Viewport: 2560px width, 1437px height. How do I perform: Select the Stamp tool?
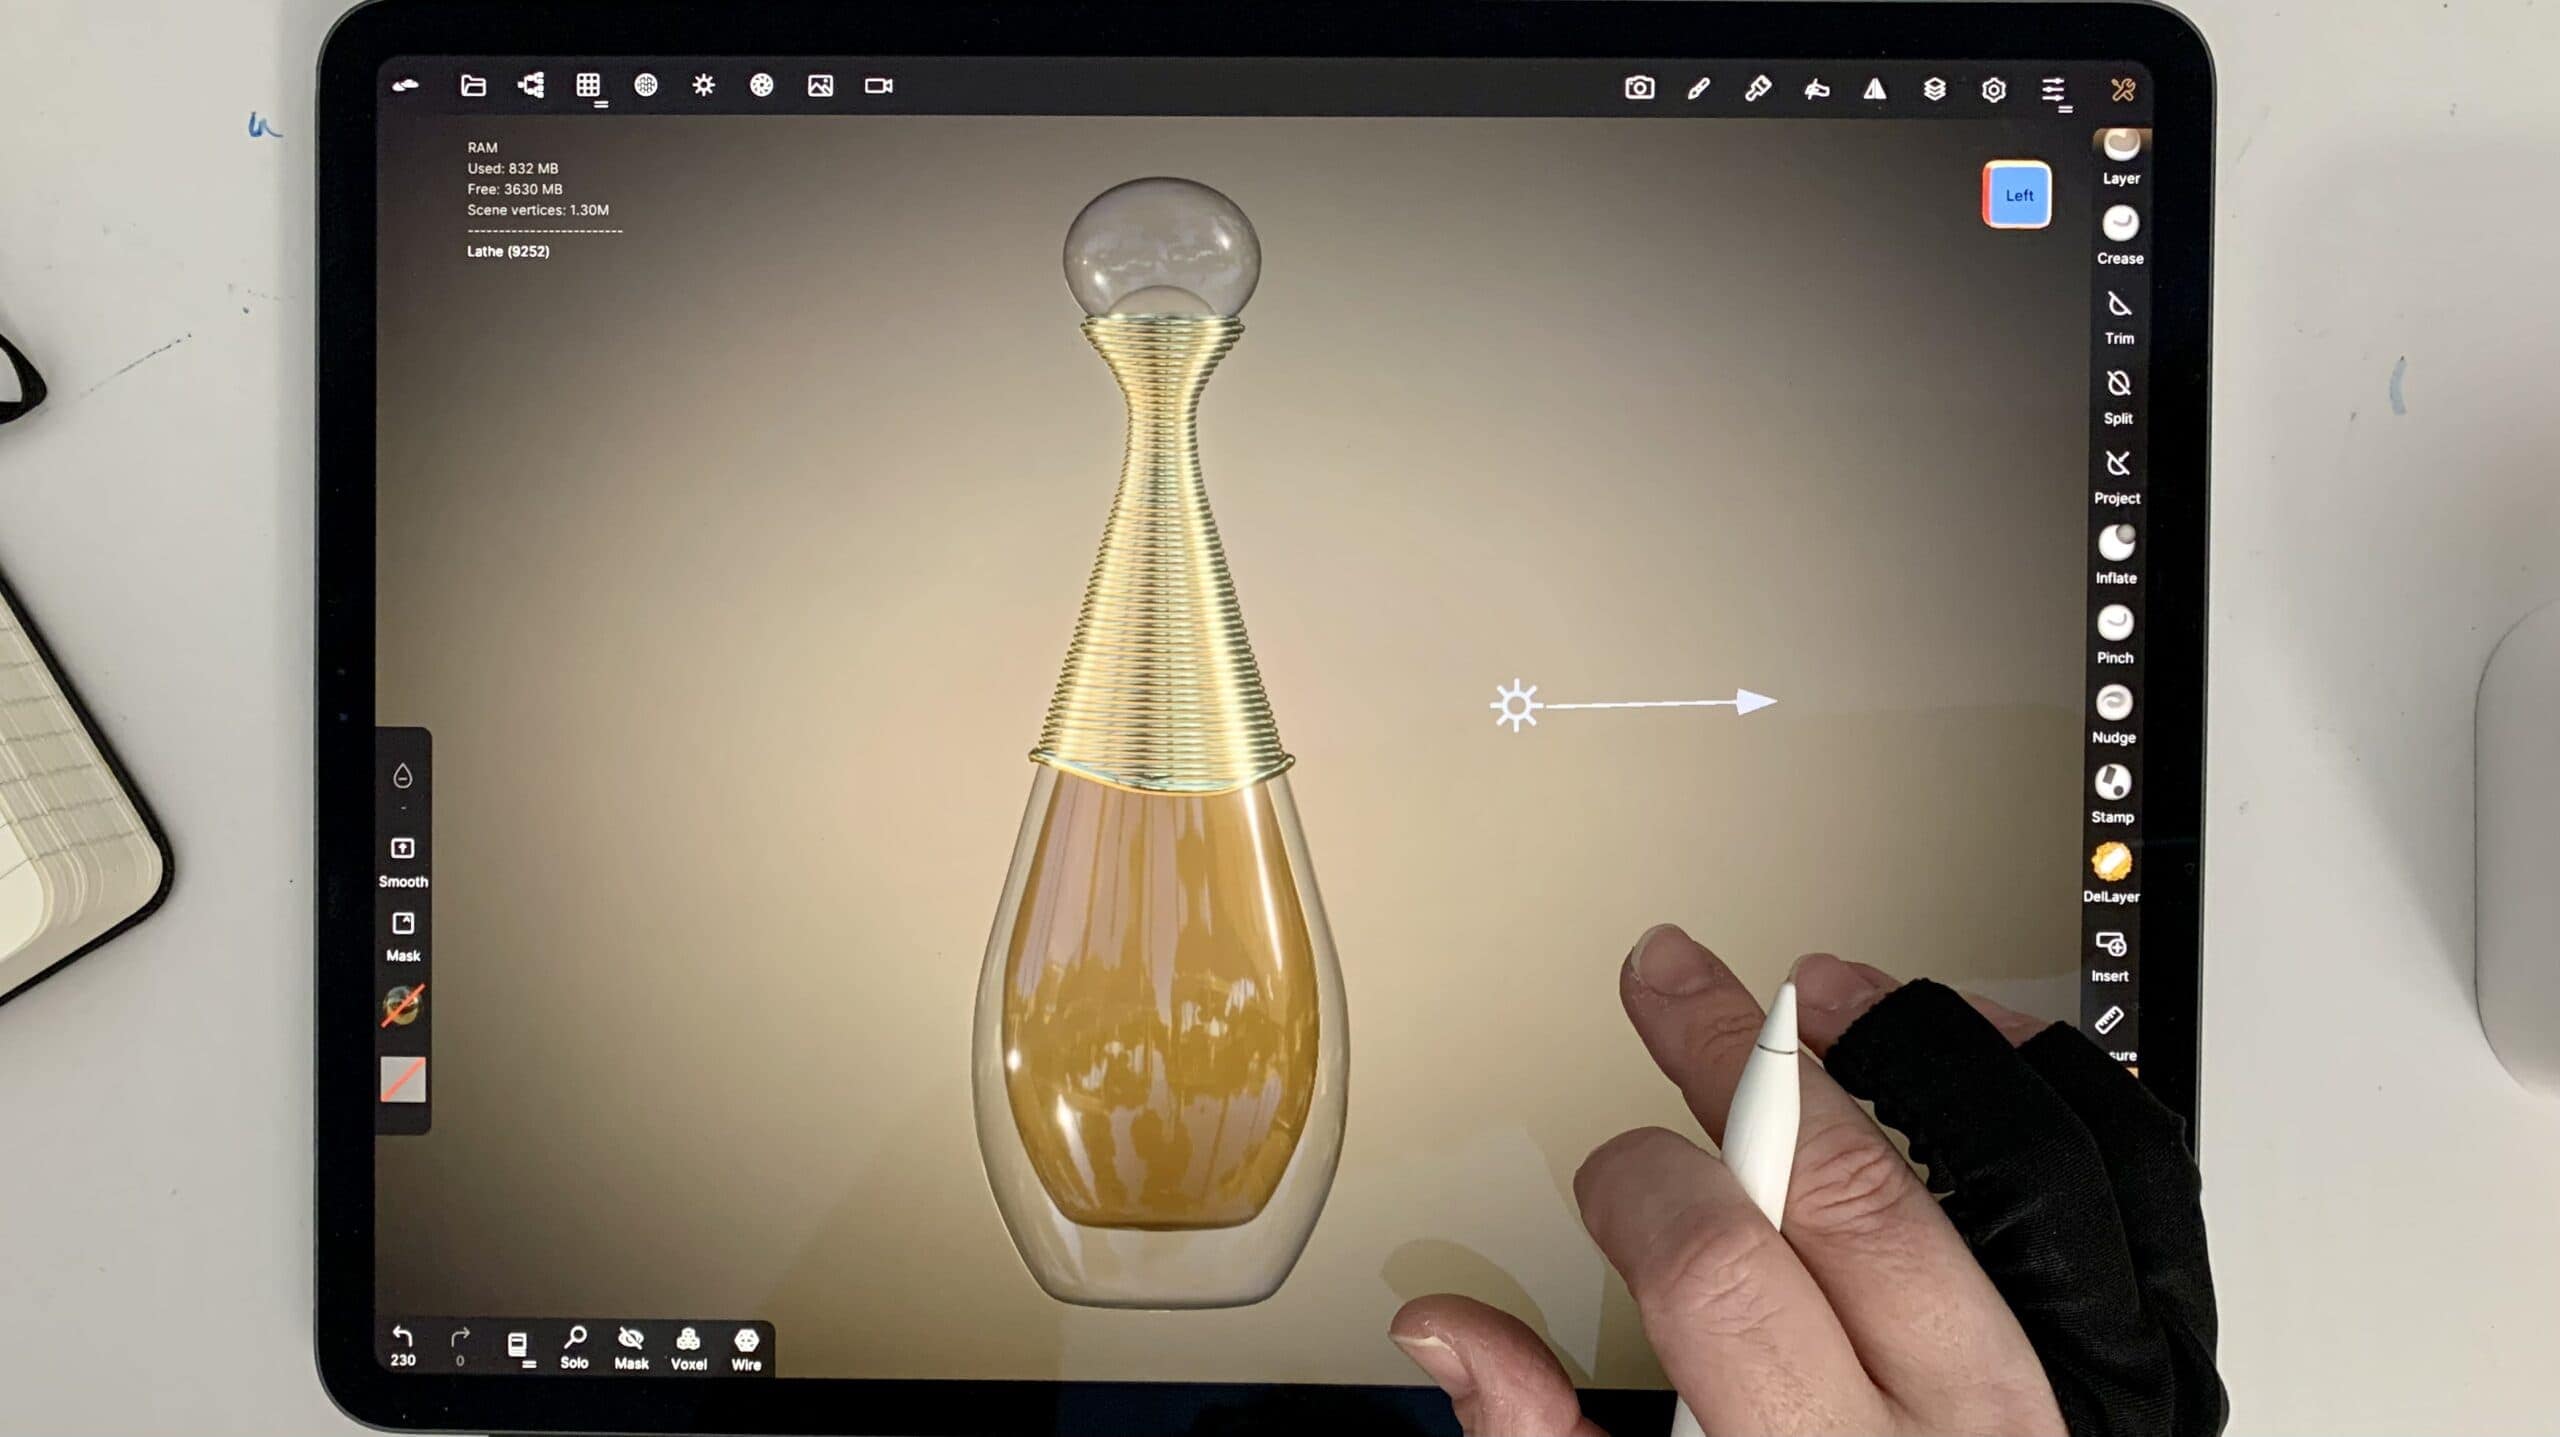pos(2112,784)
